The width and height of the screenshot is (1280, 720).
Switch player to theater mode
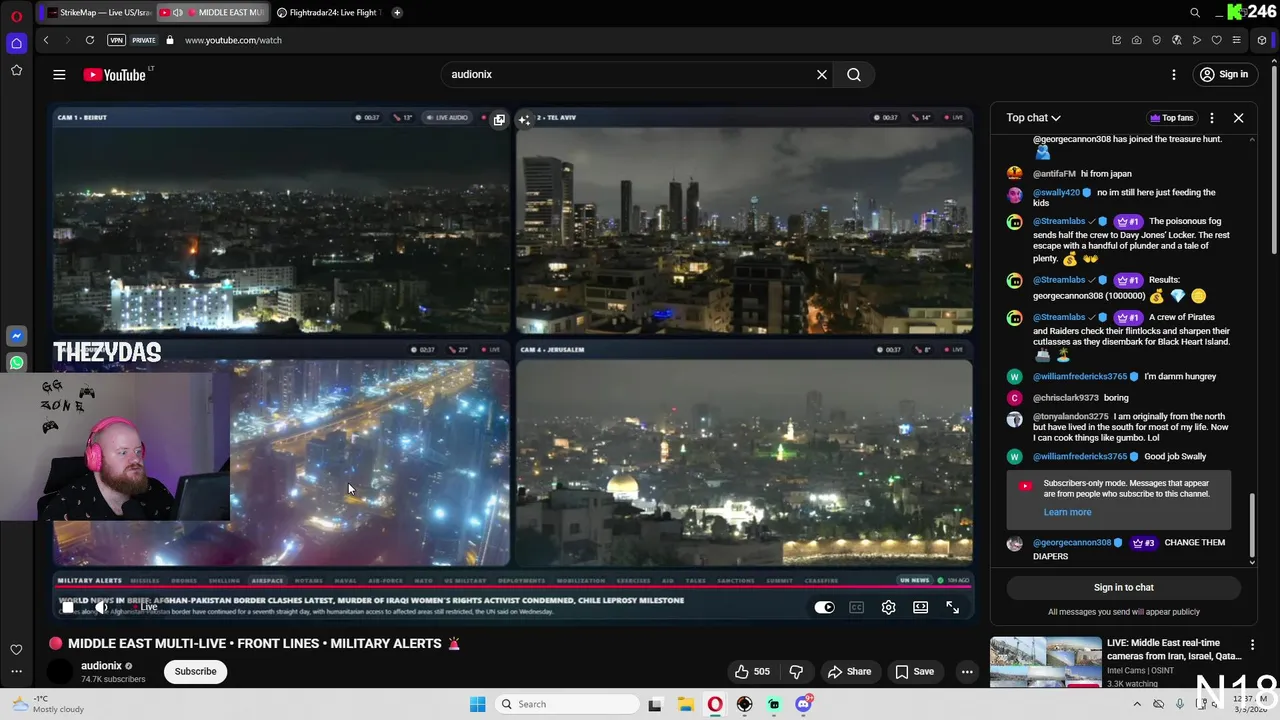[x=920, y=607]
